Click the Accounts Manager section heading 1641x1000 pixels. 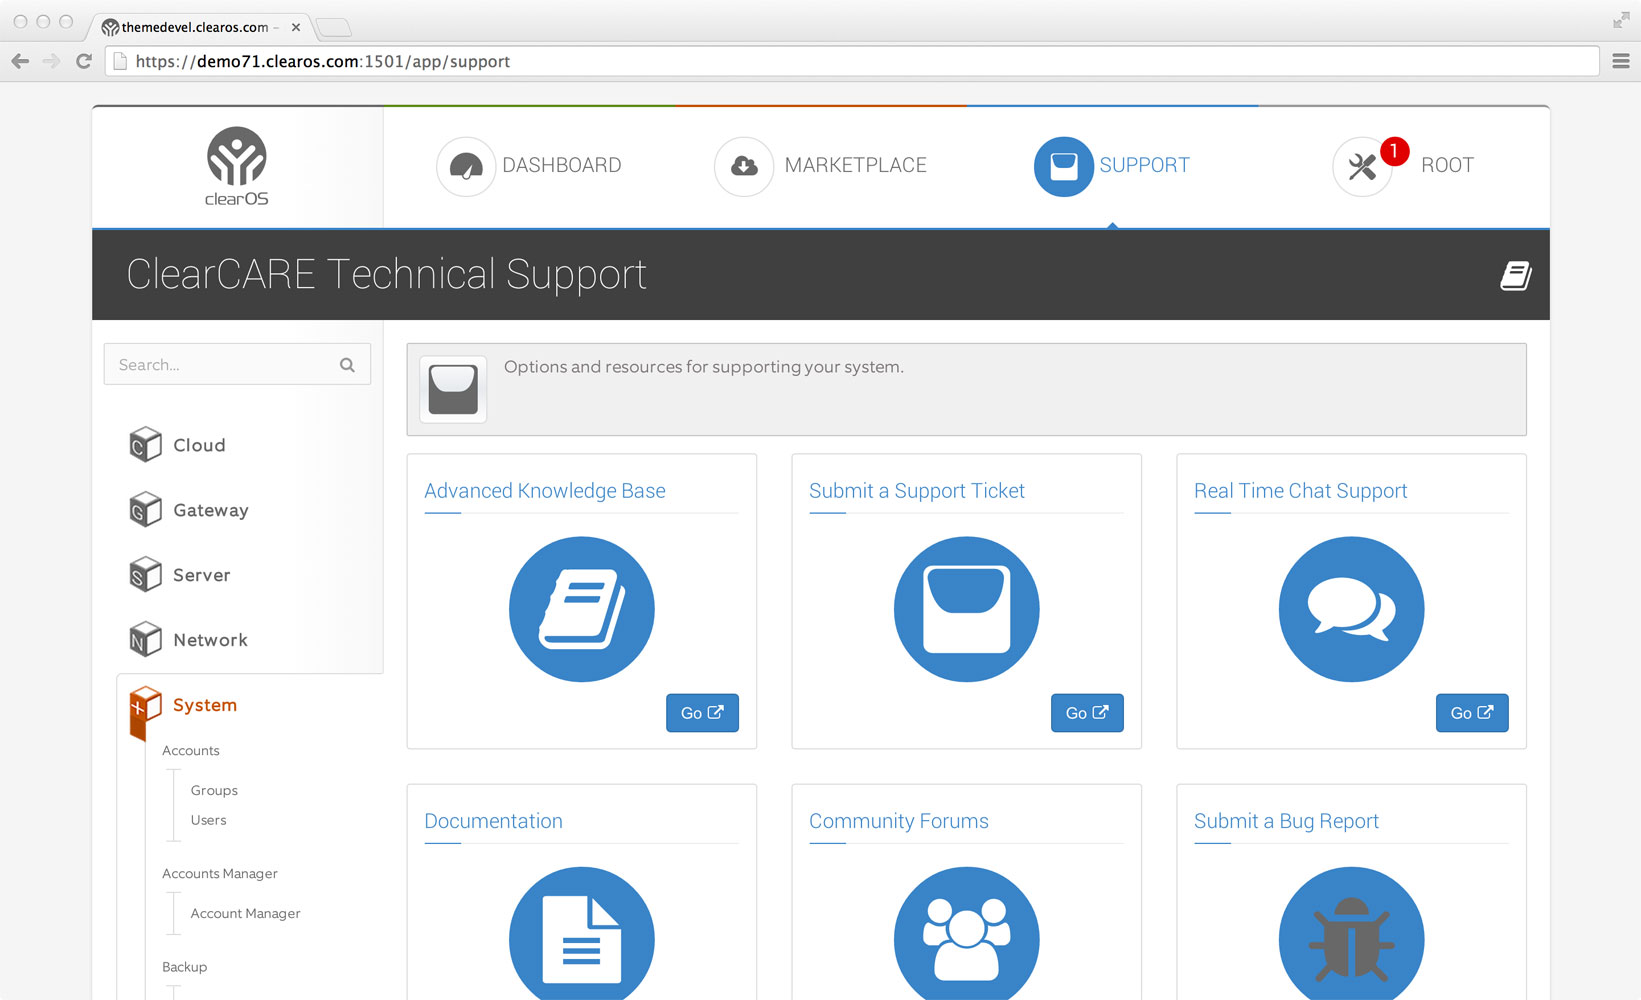pyautogui.click(x=220, y=874)
